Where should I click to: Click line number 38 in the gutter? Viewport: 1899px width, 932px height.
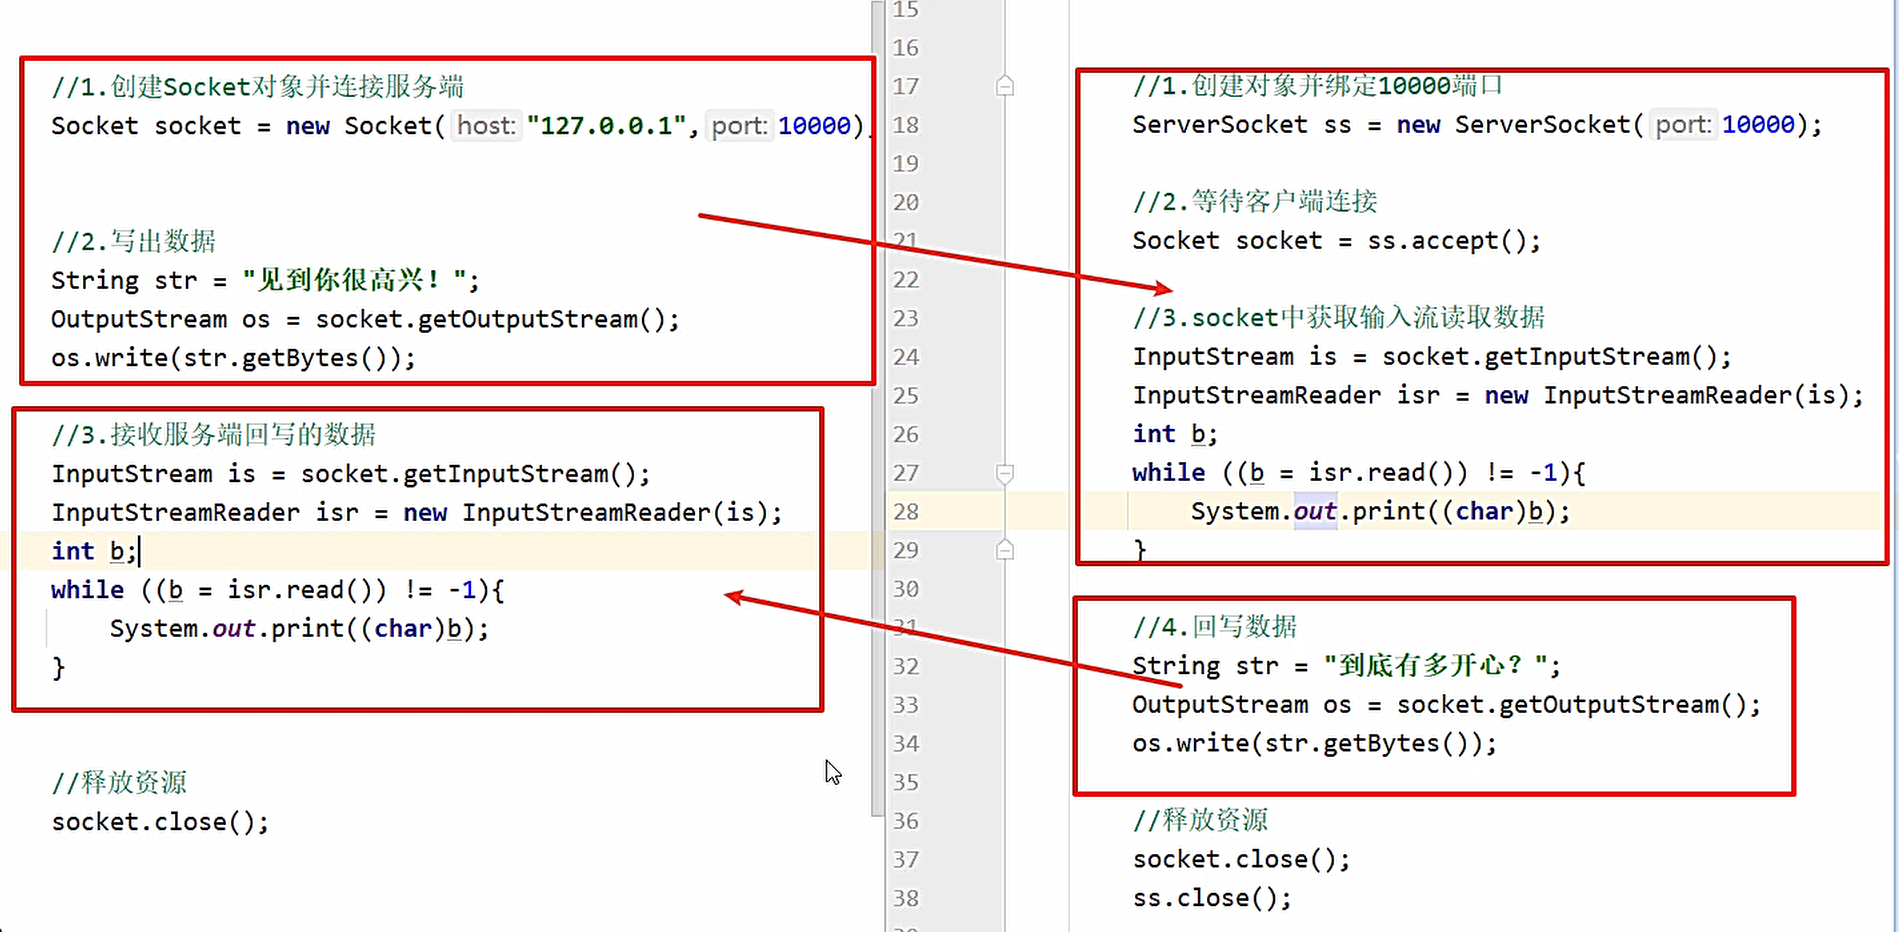pyautogui.click(x=905, y=898)
